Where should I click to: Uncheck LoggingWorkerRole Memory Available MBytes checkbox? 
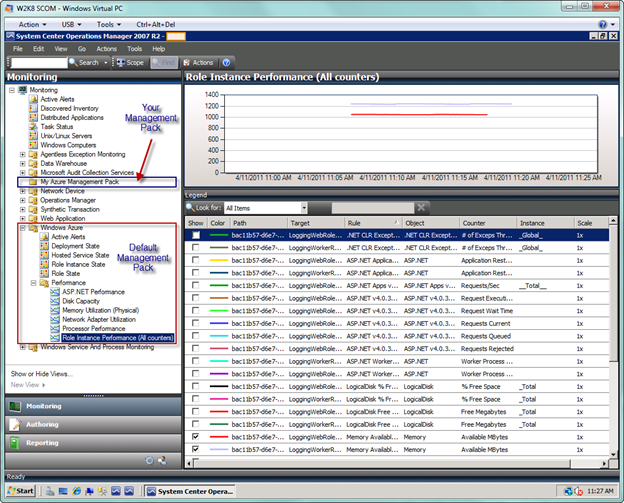point(195,449)
